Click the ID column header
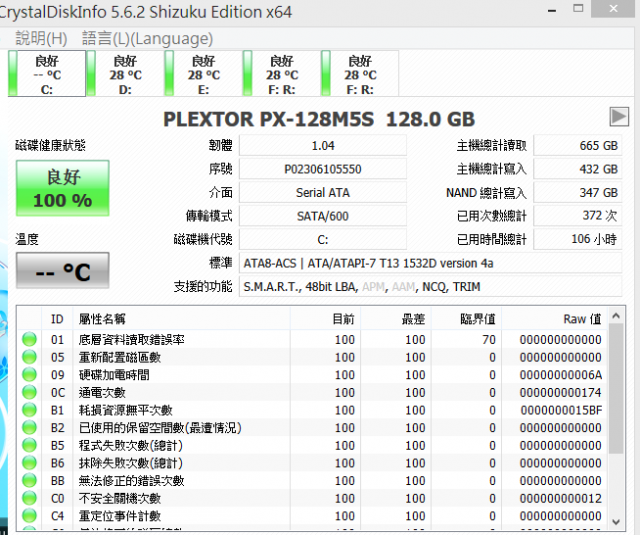The image size is (640, 535). tap(57, 319)
